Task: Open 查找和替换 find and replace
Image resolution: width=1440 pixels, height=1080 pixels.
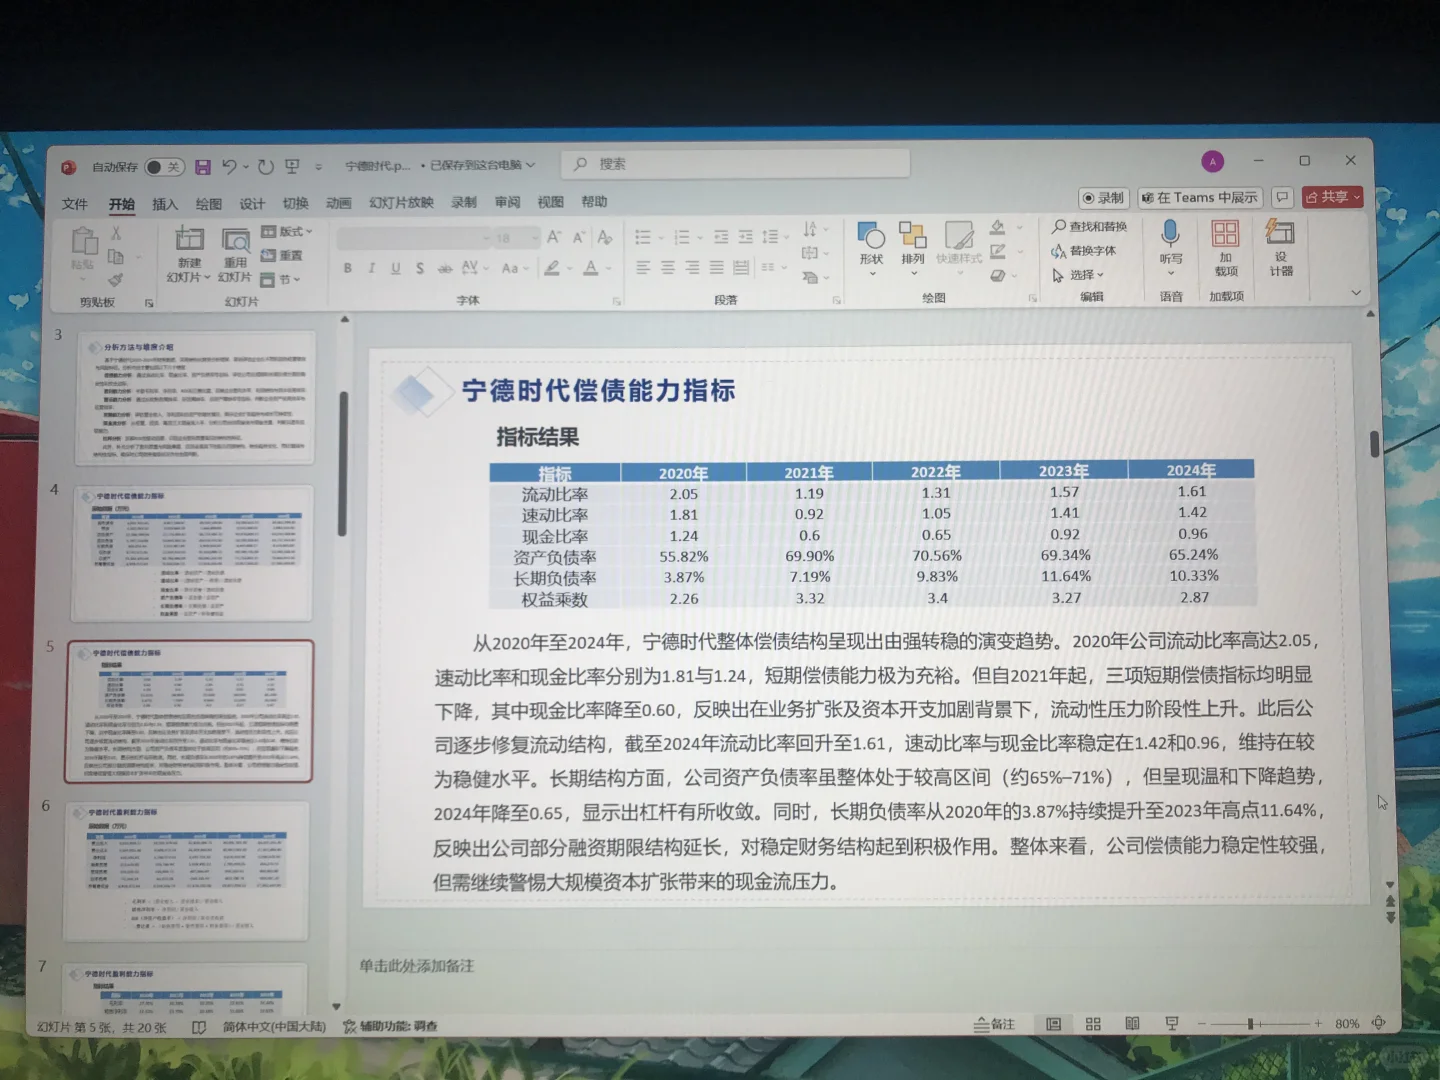Action: 1089,227
